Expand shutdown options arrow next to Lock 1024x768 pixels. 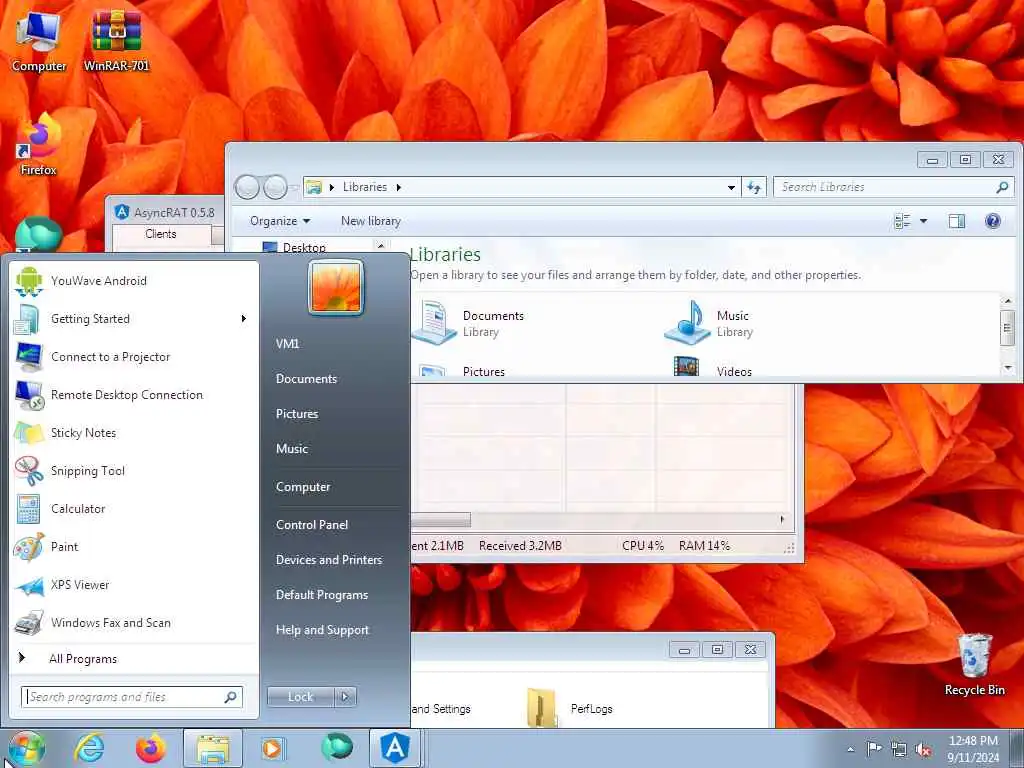tap(345, 697)
